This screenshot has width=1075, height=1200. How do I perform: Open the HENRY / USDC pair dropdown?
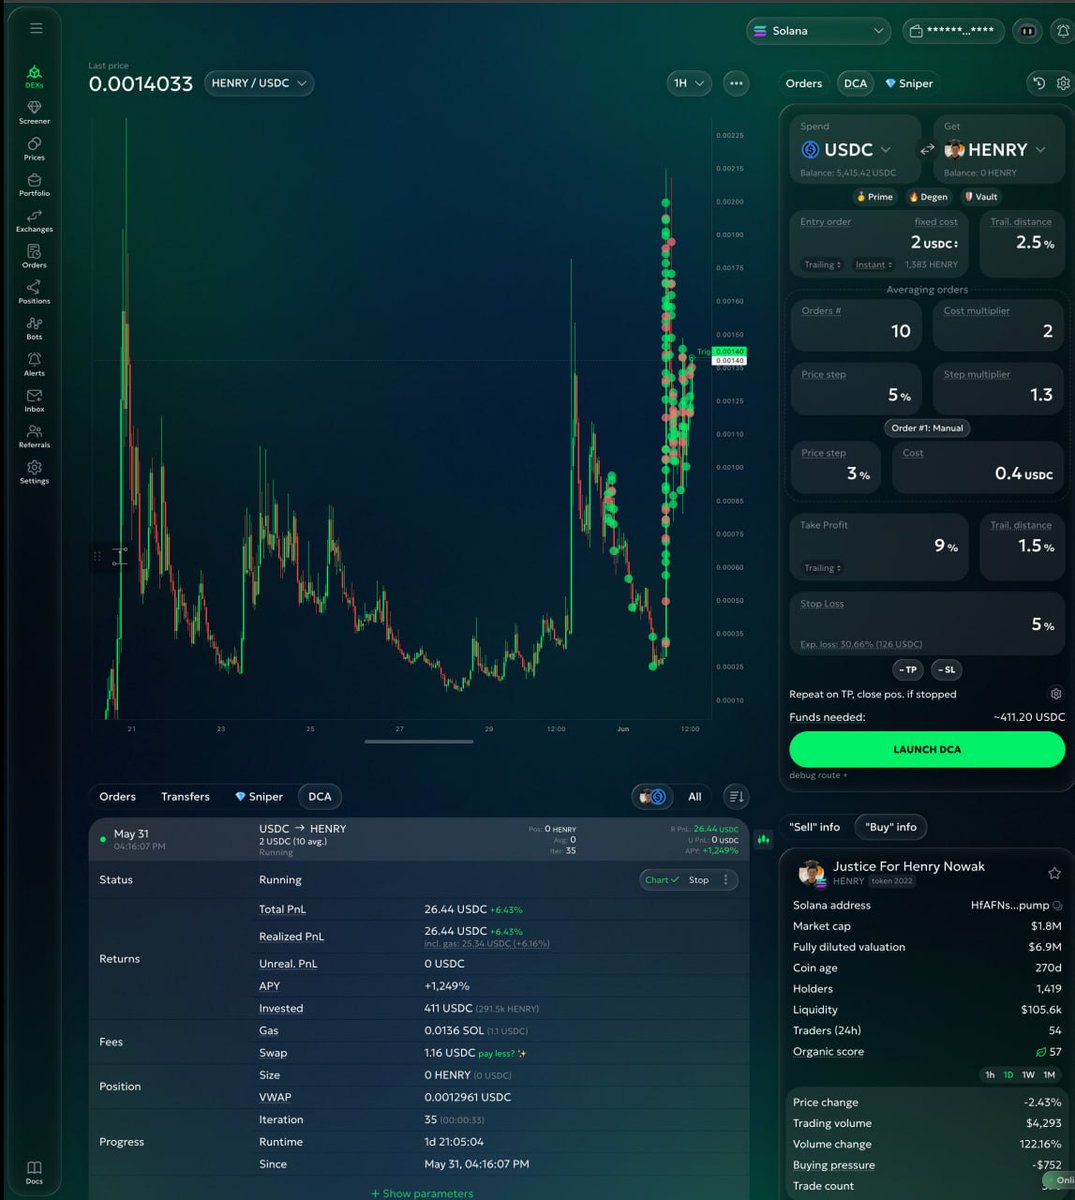(x=259, y=83)
